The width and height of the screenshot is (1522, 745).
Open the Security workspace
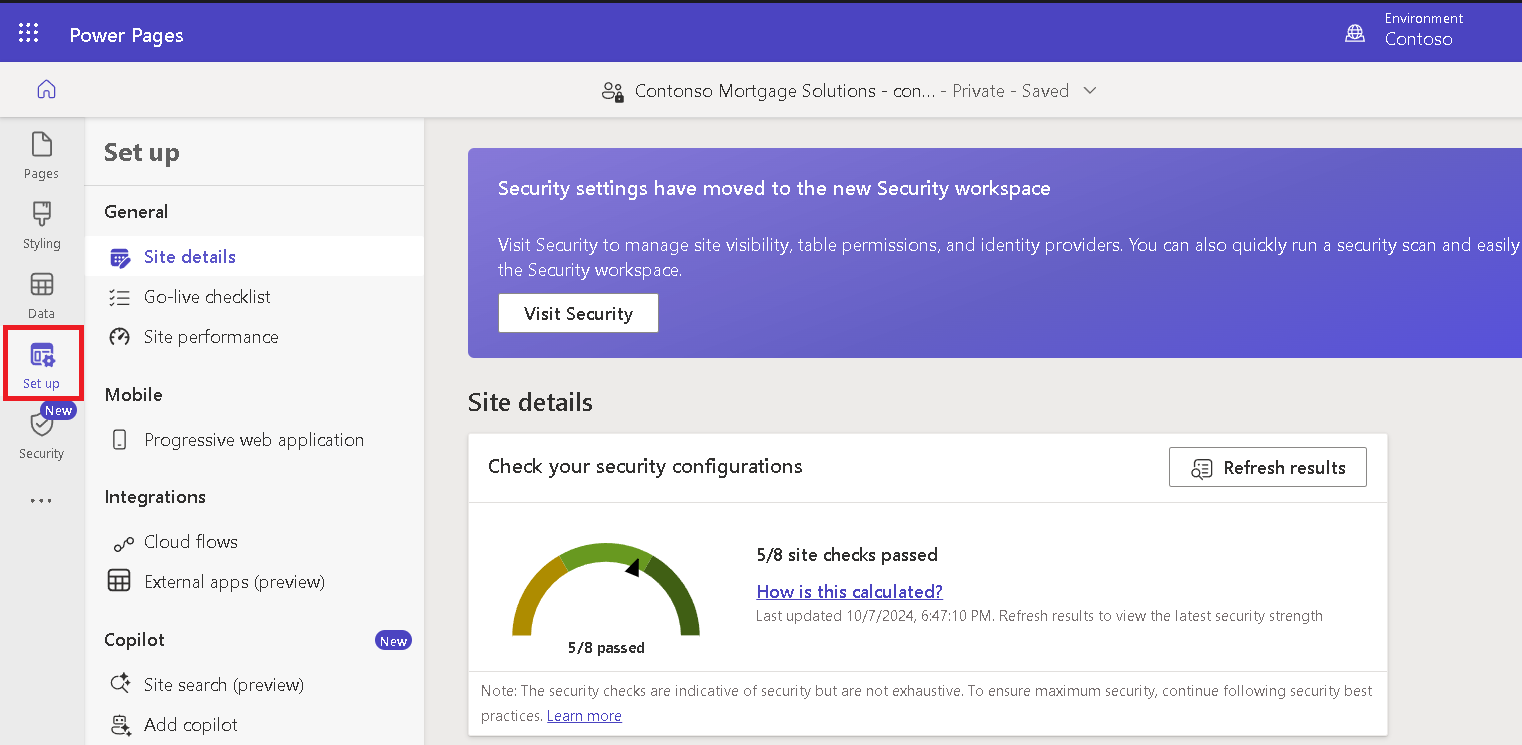pos(41,435)
